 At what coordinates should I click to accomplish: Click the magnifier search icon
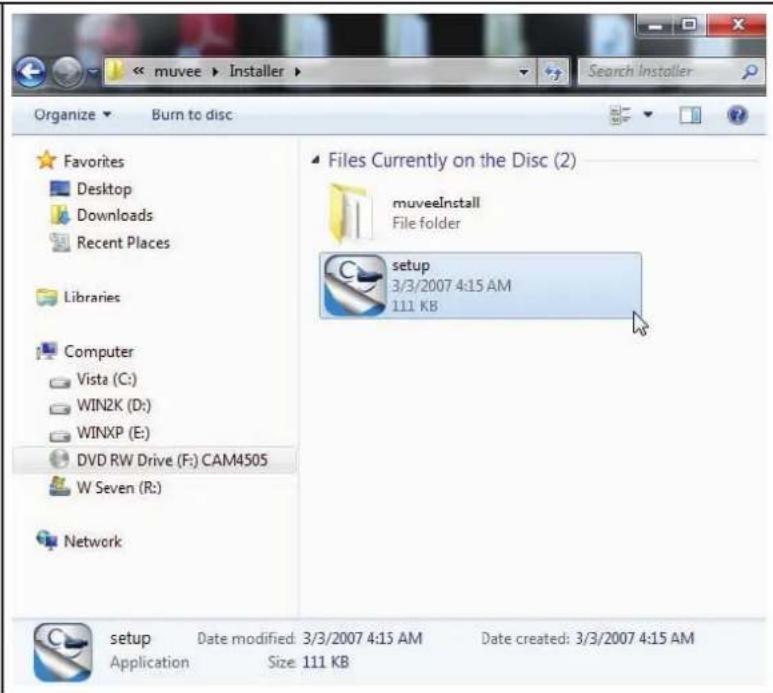(x=750, y=72)
